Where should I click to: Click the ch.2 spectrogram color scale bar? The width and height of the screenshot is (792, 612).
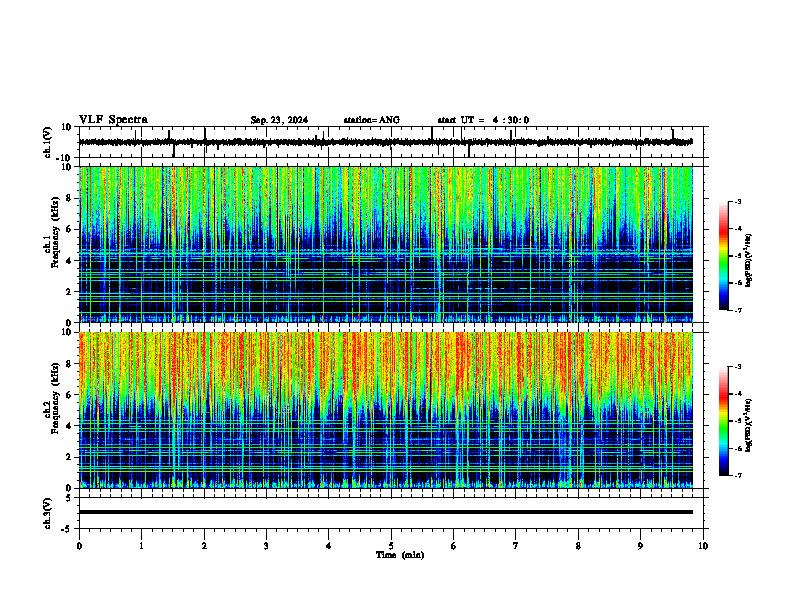pyautogui.click(x=724, y=421)
